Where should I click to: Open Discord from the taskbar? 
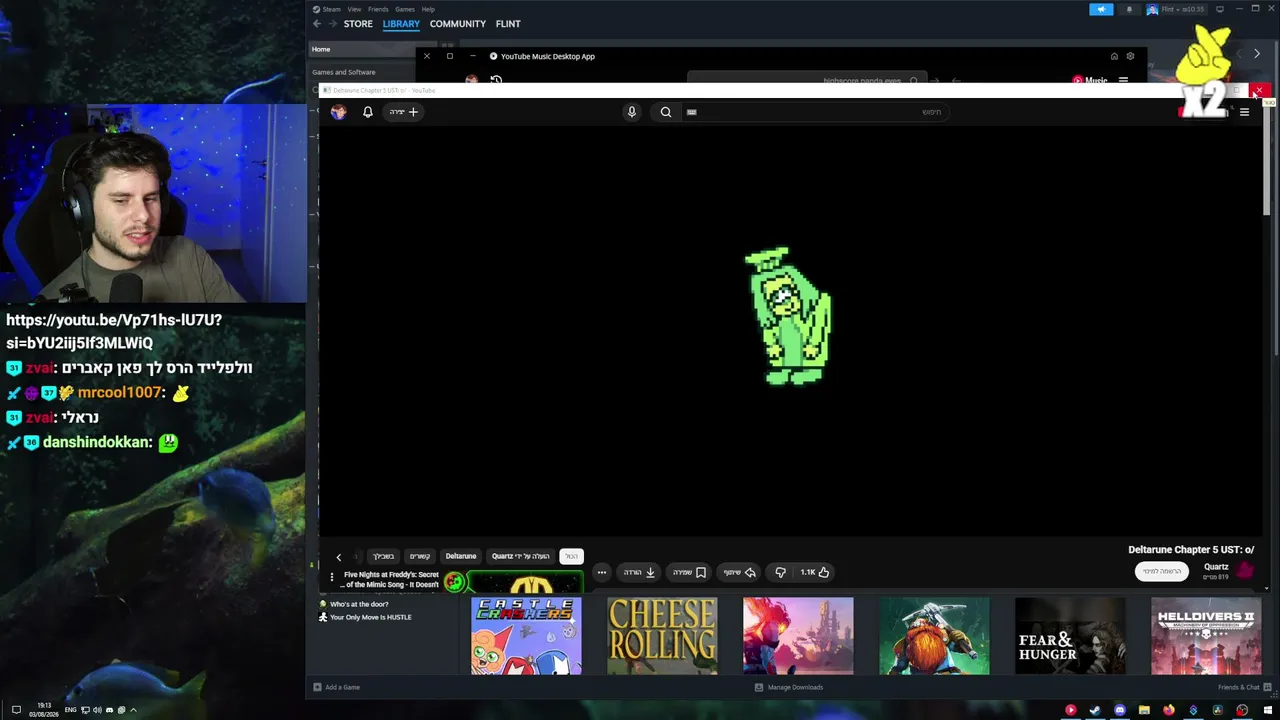coord(1120,710)
